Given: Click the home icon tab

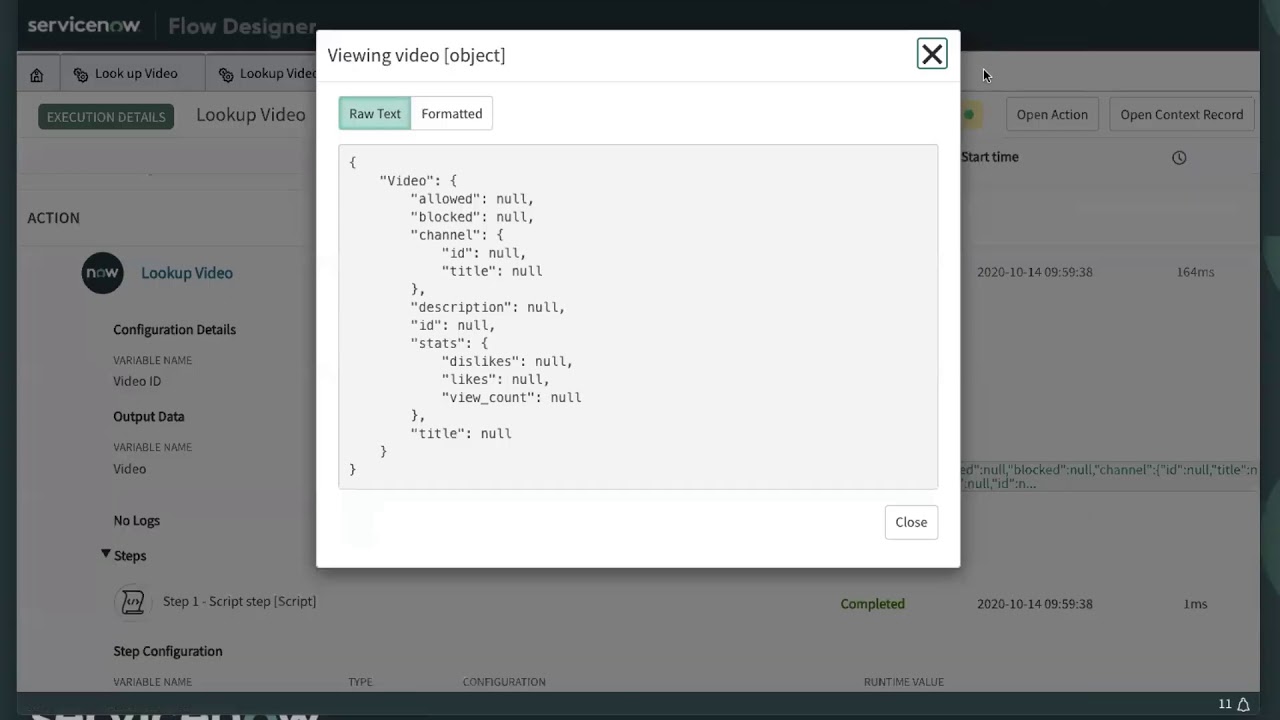Looking at the screenshot, I should (37, 75).
